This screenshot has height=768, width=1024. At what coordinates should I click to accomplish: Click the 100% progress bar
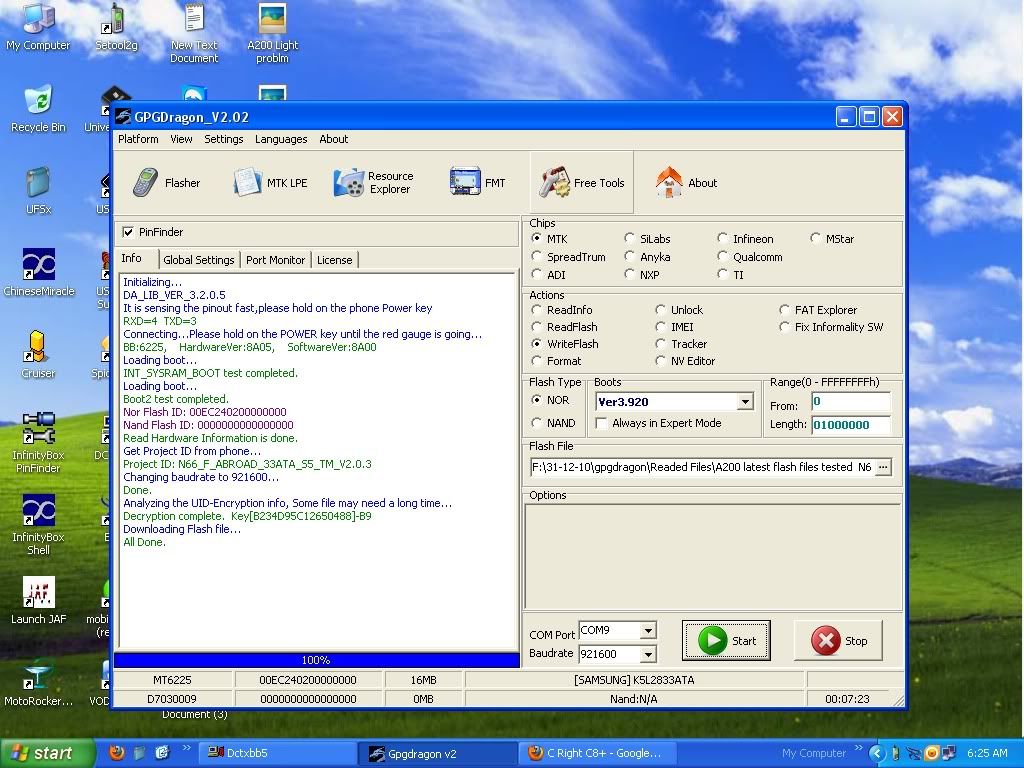point(317,660)
